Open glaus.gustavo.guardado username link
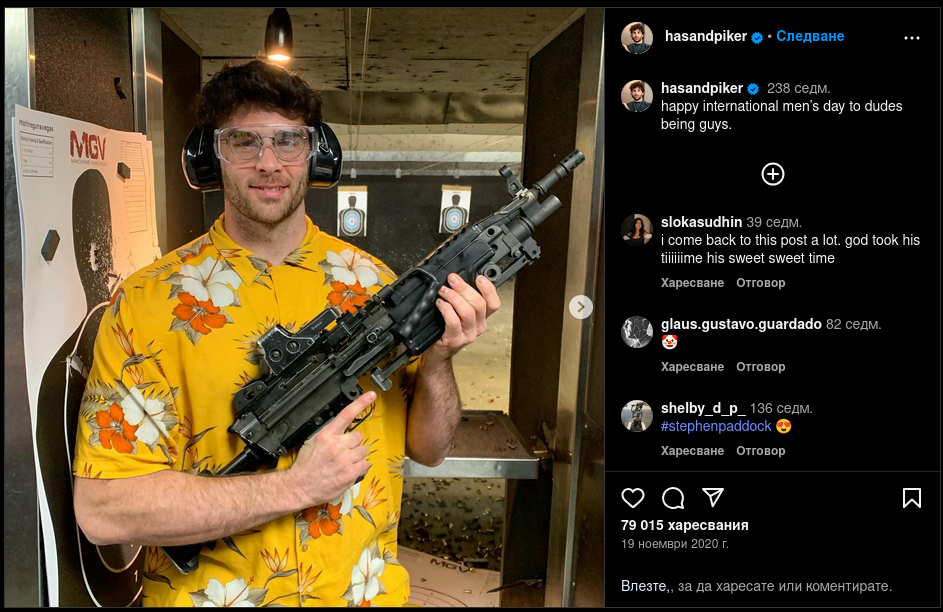The image size is (943, 612). [741, 324]
